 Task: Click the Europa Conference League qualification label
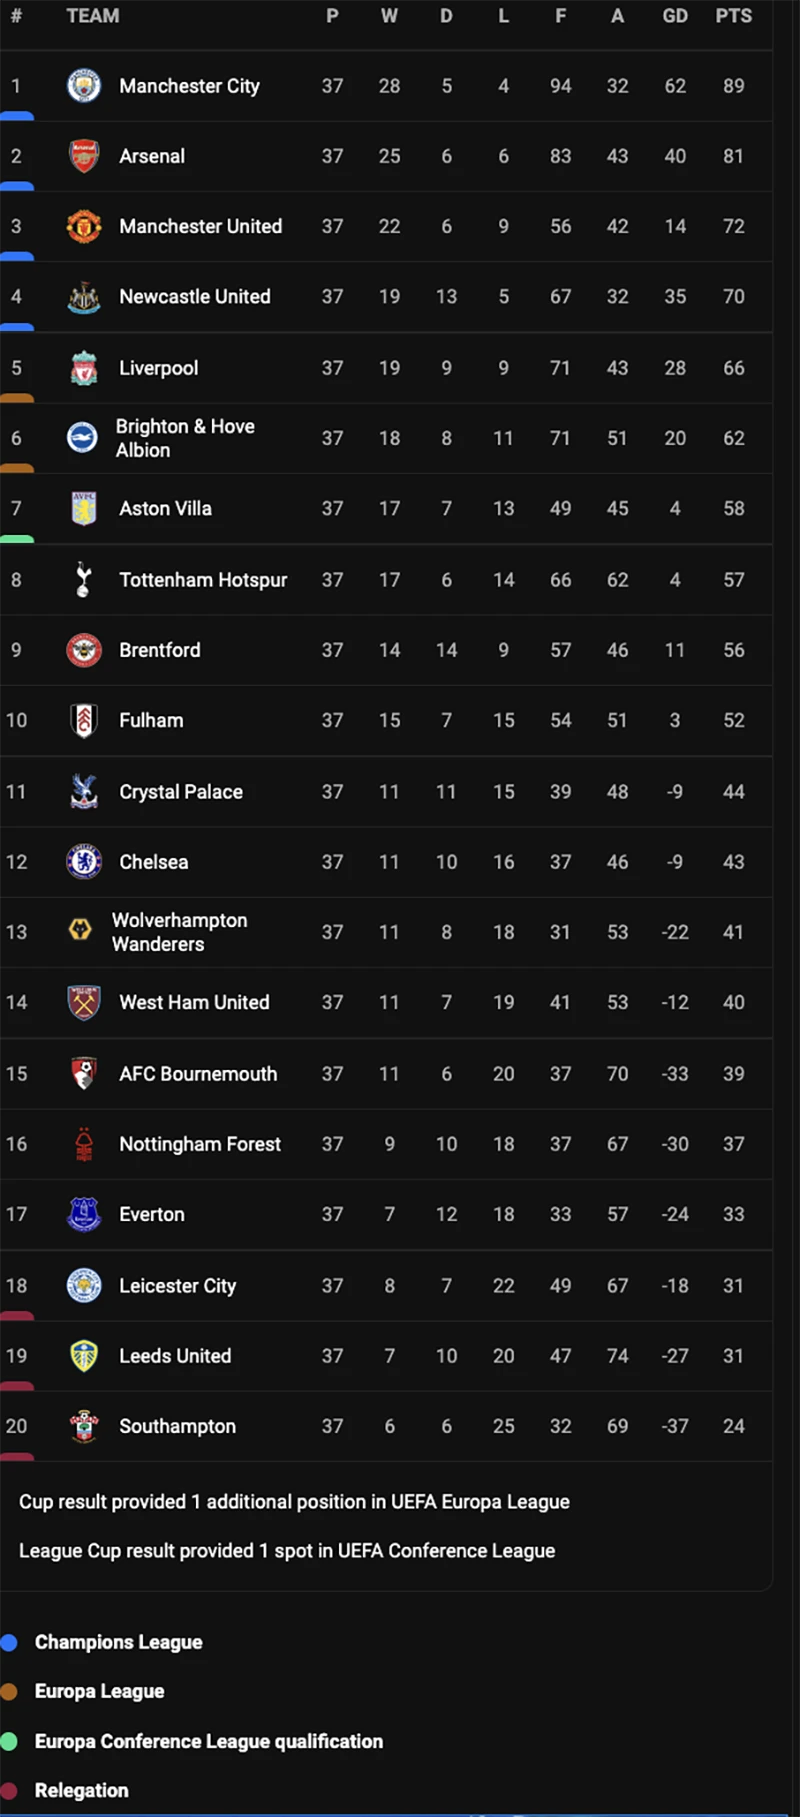pyautogui.click(x=208, y=1741)
